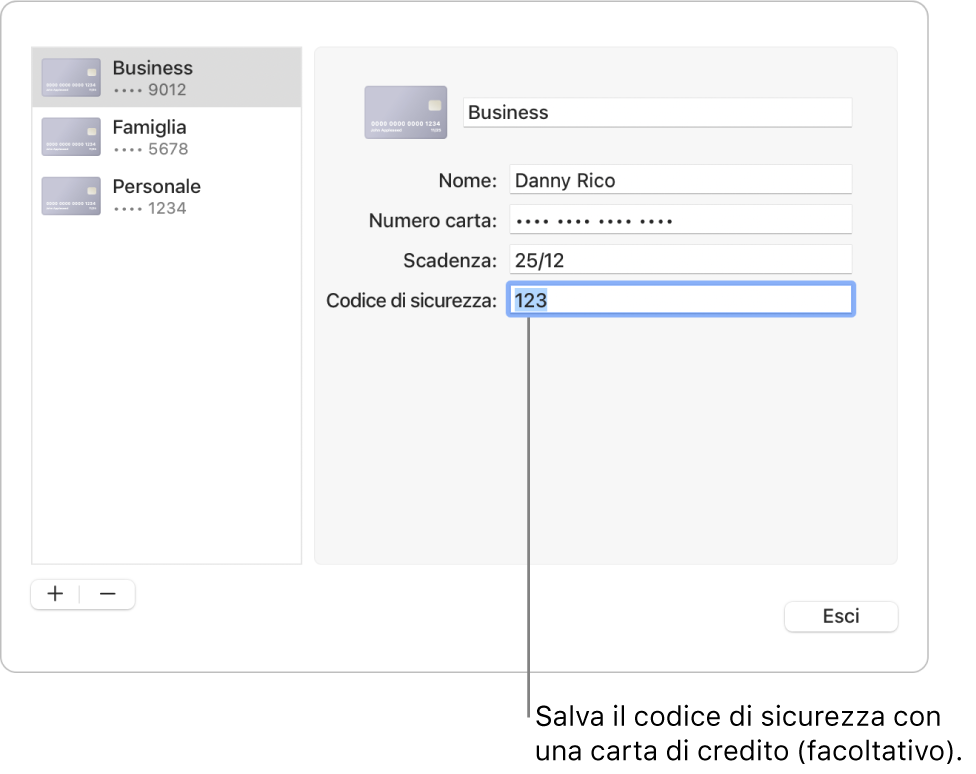
Task: Select the 'Personale' name in the card list
Action: tap(156, 186)
